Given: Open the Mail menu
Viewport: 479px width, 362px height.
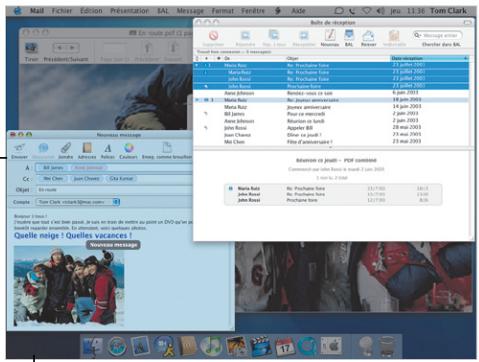Looking at the screenshot, I should 37,11.
